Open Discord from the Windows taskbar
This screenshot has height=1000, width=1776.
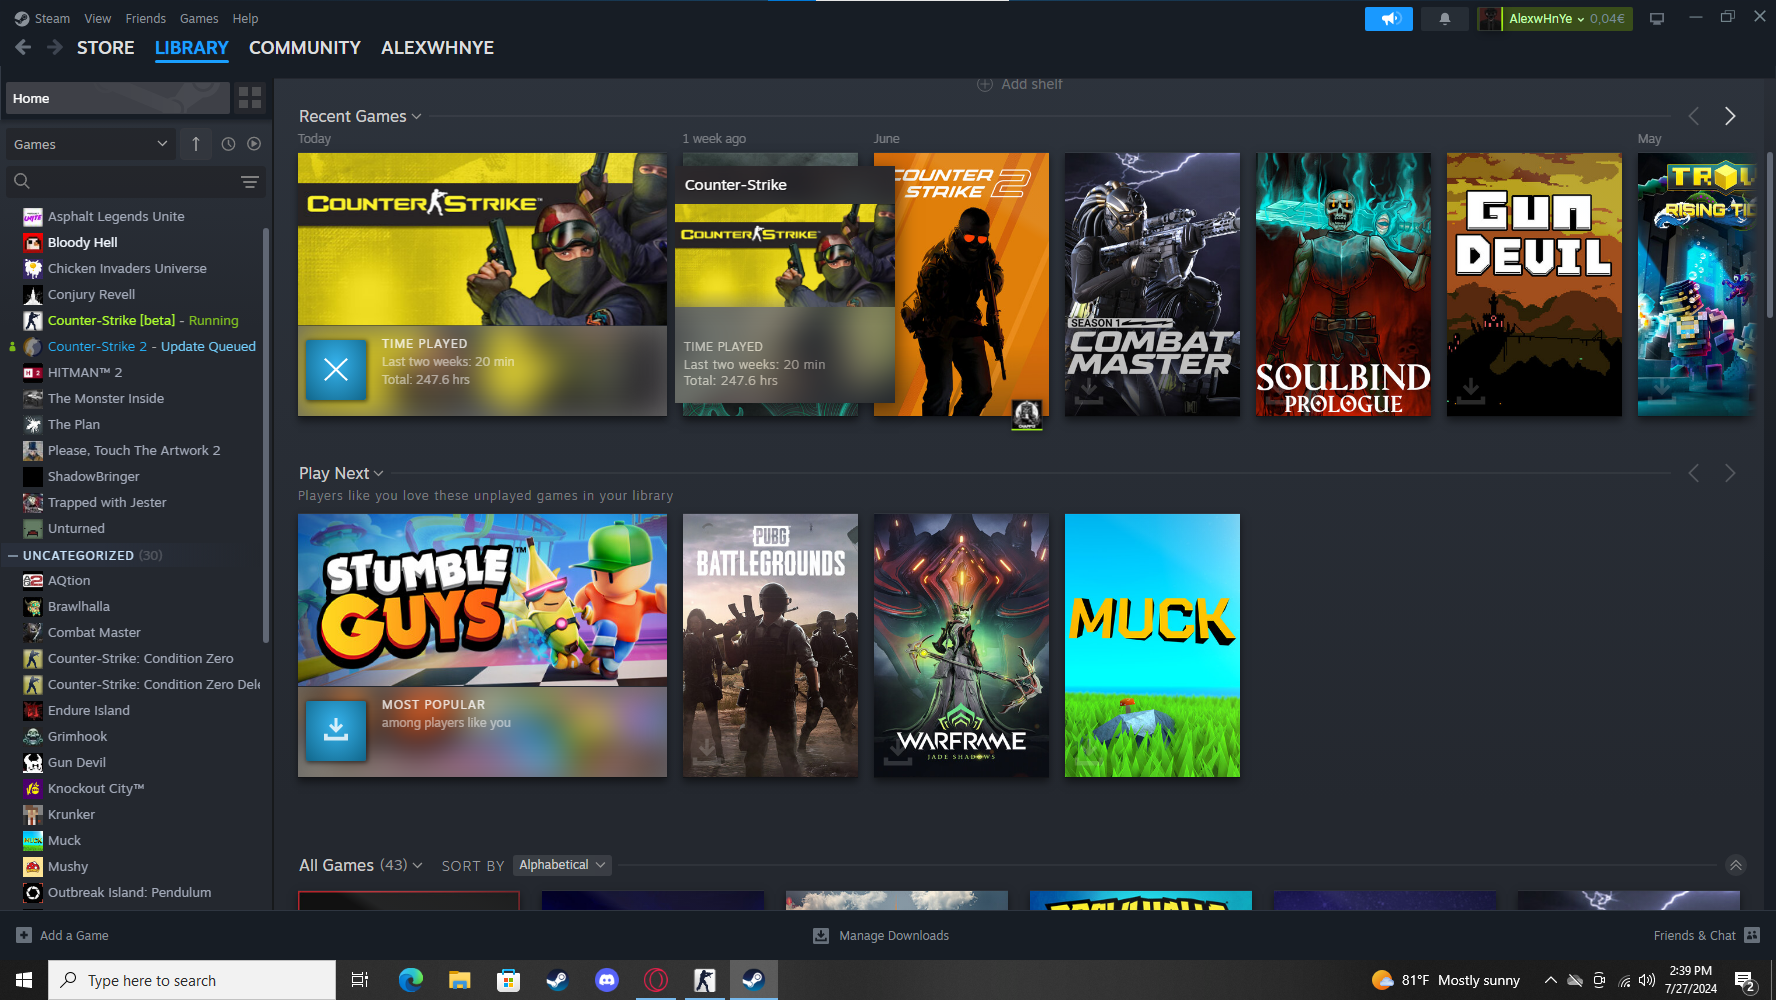click(x=606, y=980)
